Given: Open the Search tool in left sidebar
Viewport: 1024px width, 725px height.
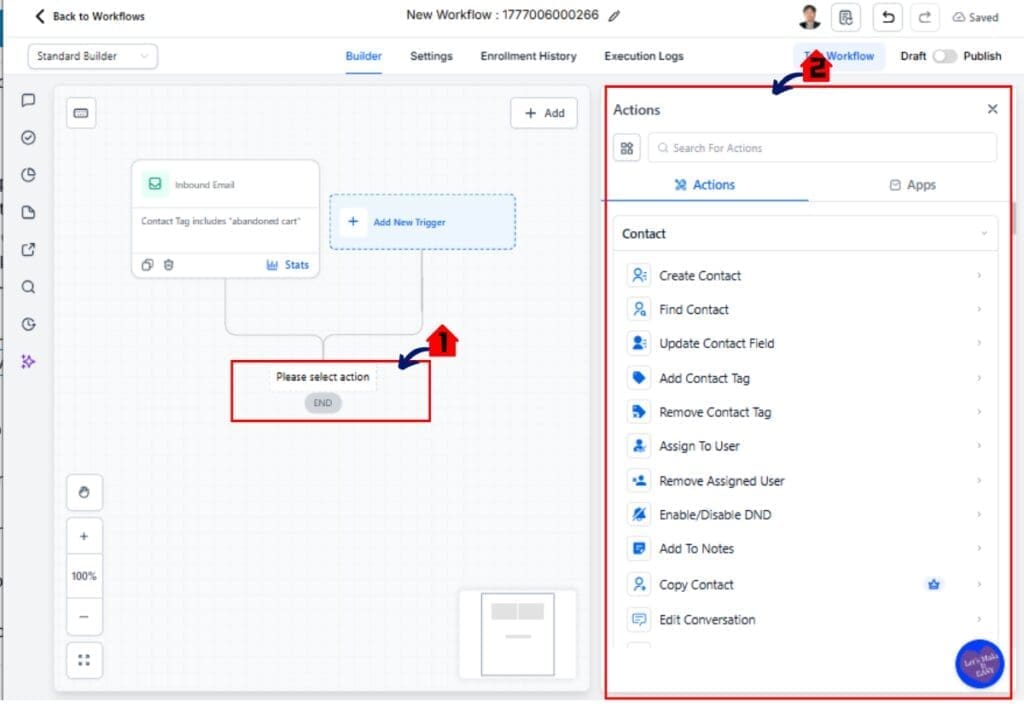Looking at the screenshot, I should pyautogui.click(x=28, y=287).
